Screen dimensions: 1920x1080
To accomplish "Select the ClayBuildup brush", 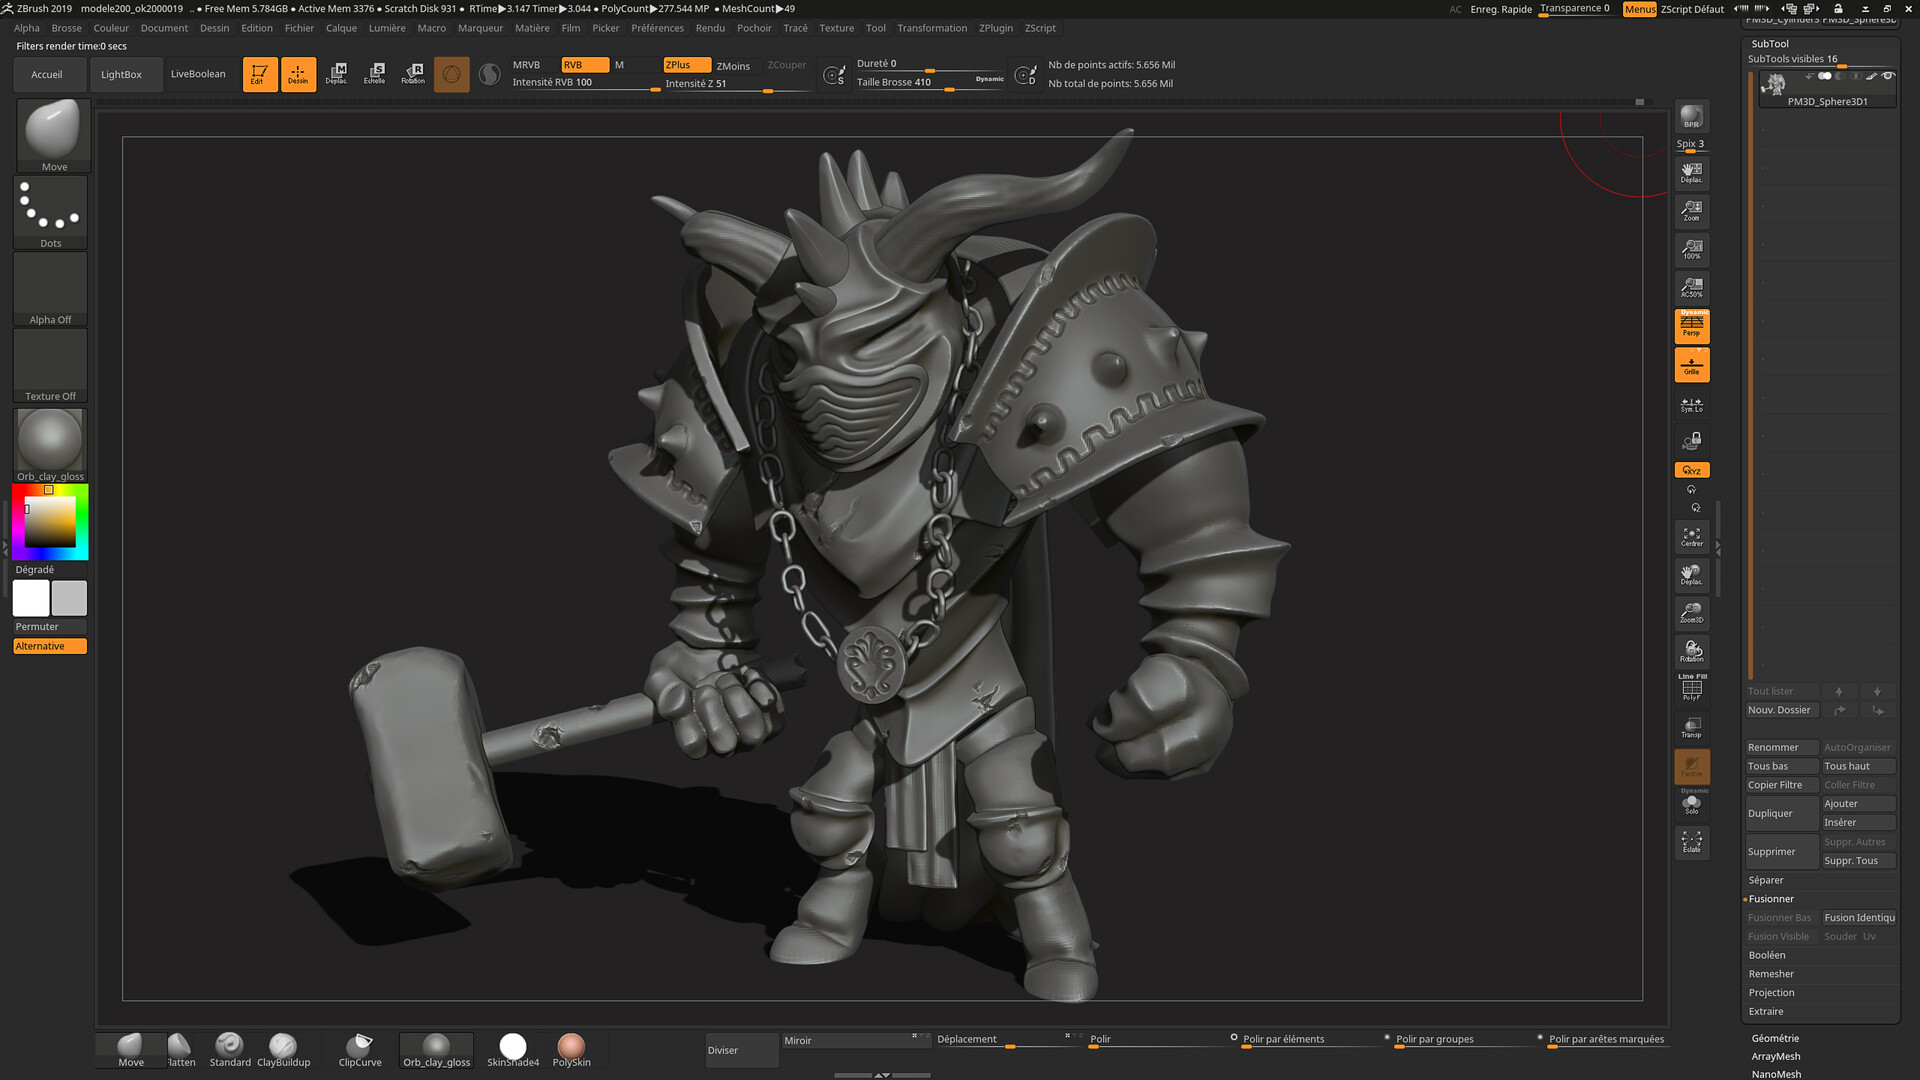I will coord(284,1048).
